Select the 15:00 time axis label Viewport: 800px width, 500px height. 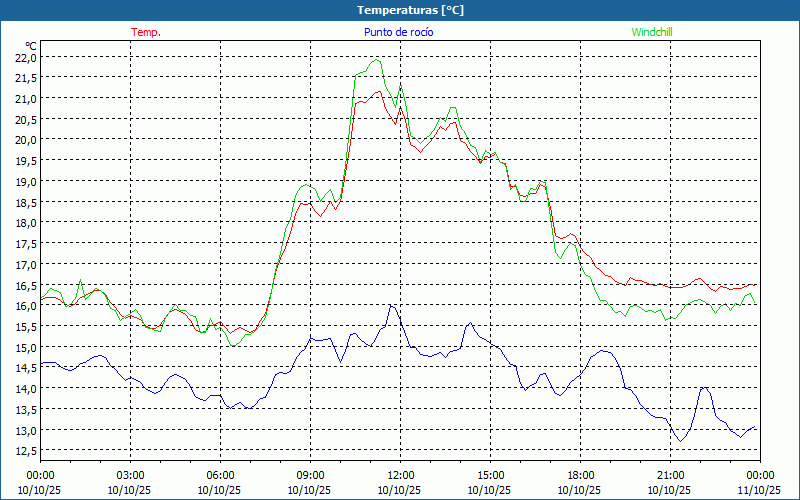click(x=490, y=475)
